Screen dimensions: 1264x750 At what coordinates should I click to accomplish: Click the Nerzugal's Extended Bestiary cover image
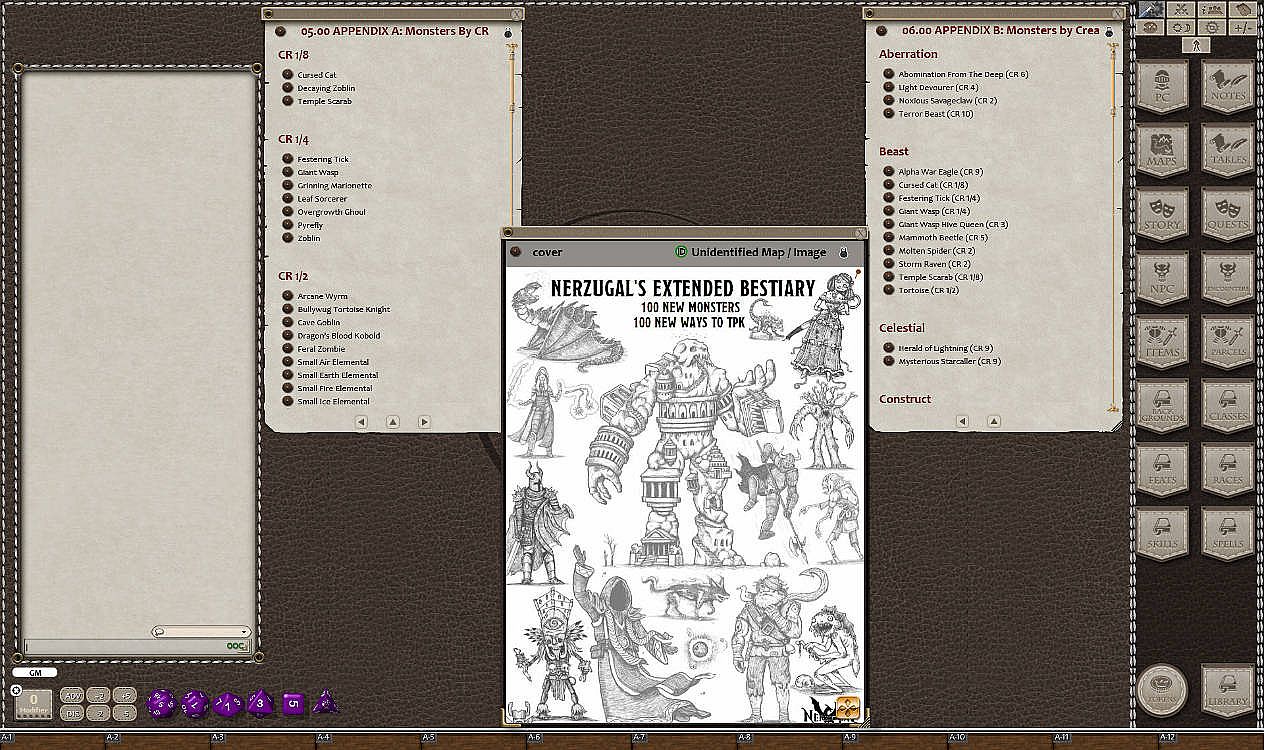(x=685, y=495)
